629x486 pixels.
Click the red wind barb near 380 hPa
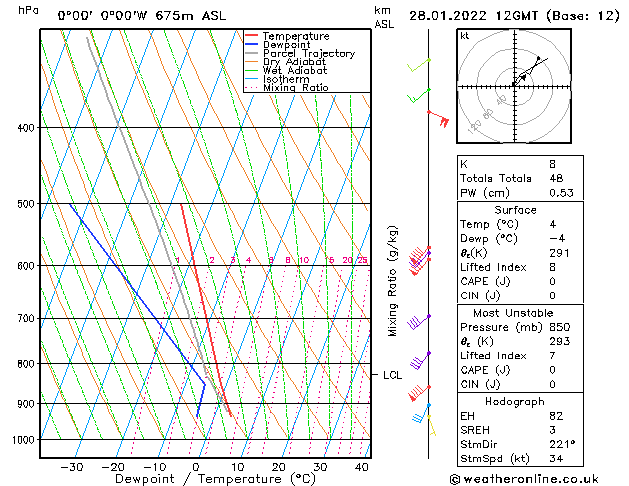pyautogui.click(x=438, y=118)
